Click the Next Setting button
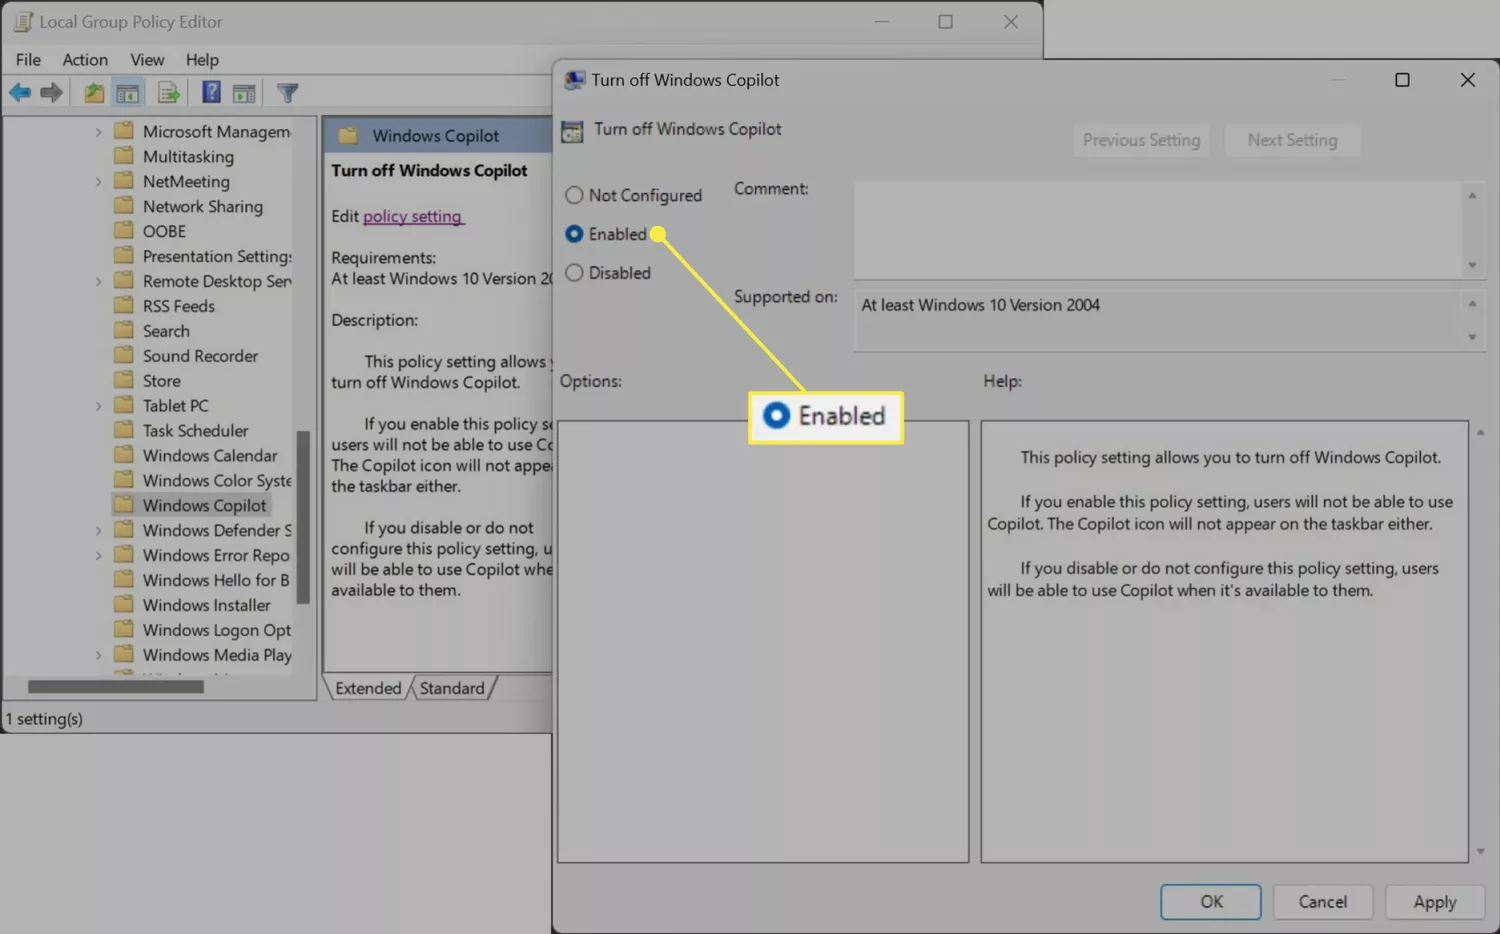Screen dimensions: 1500x934 [x=1292, y=140]
